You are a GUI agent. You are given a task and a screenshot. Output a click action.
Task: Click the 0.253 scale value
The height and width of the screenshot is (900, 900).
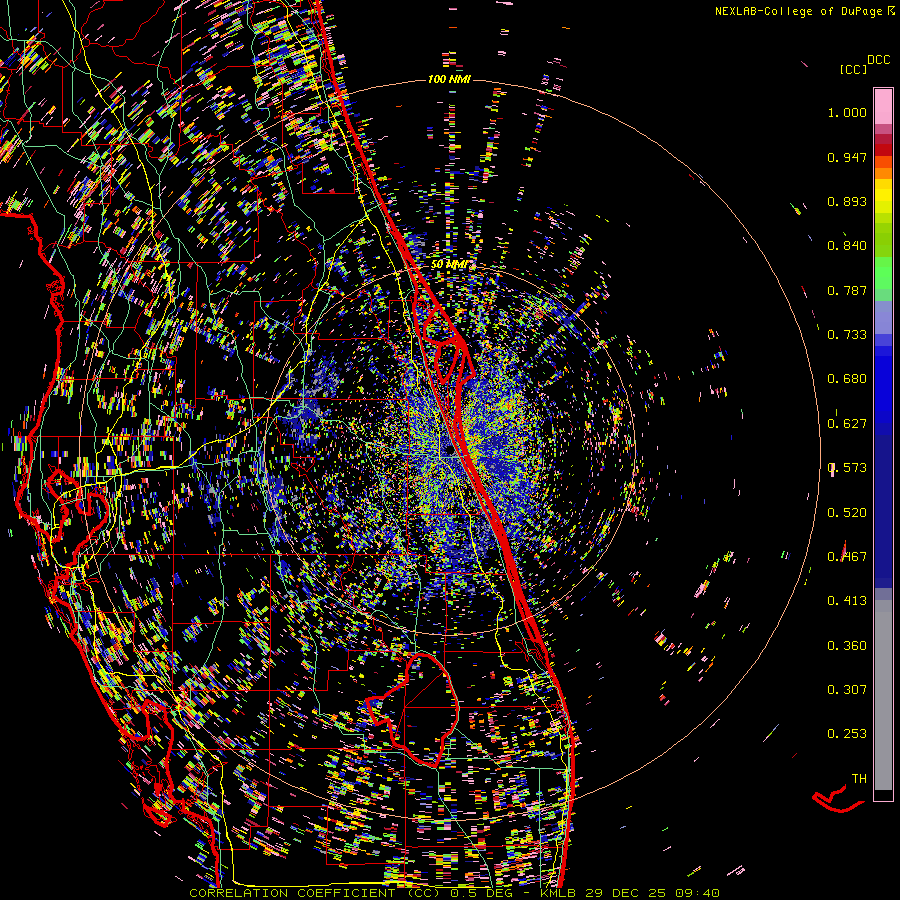(x=847, y=734)
